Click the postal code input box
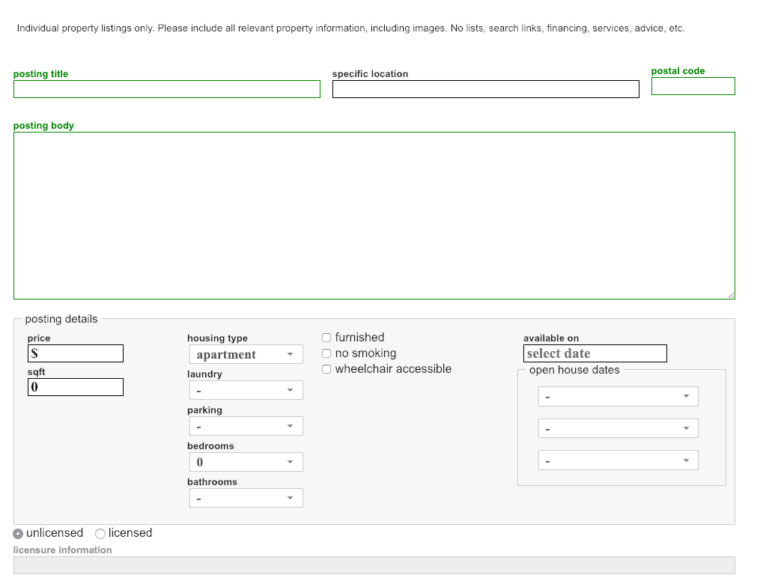775x587 pixels. click(x=692, y=87)
